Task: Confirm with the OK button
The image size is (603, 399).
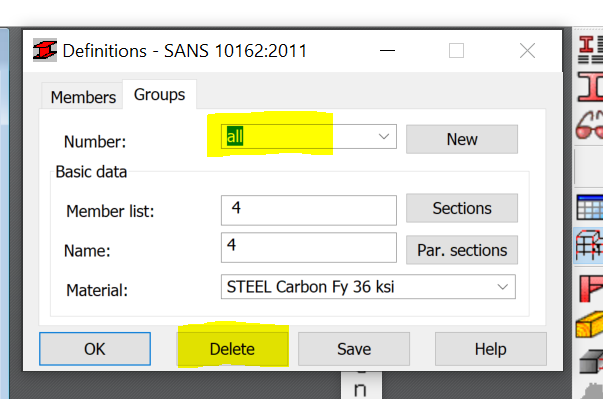Action: [x=95, y=349]
